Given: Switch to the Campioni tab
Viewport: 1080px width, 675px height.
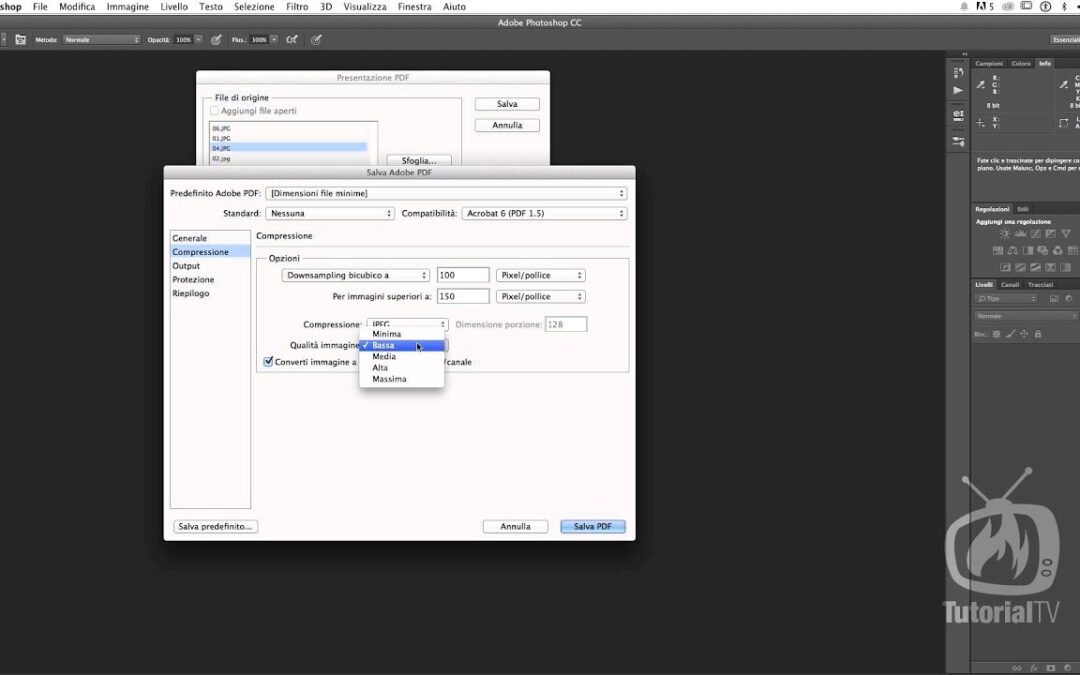Looking at the screenshot, I should tap(989, 63).
